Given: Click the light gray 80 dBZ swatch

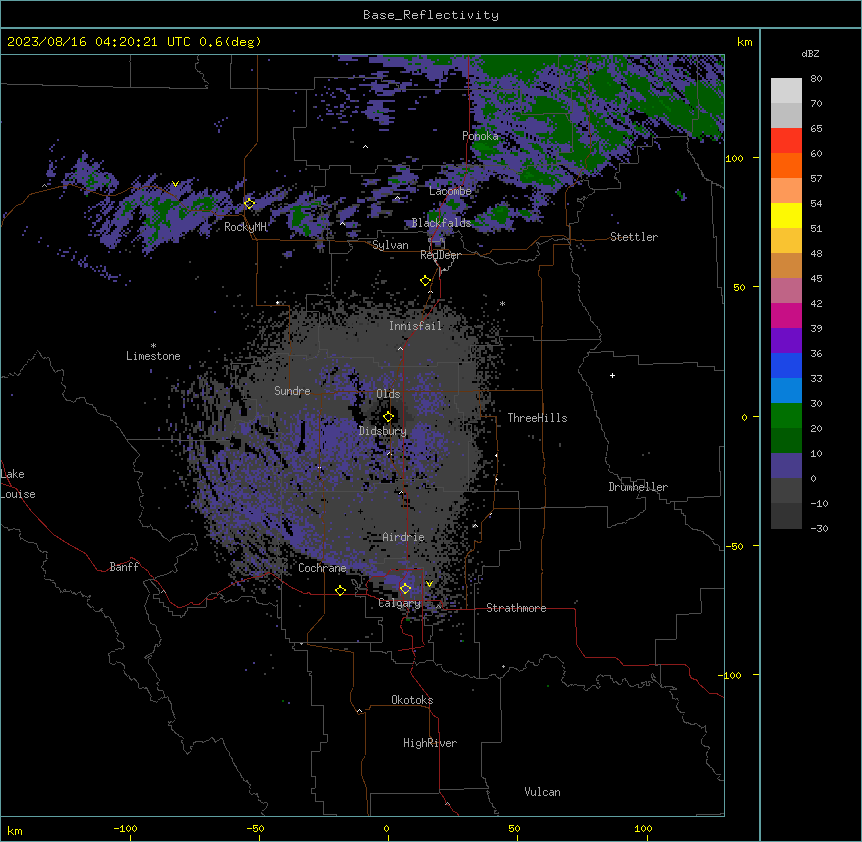Looking at the screenshot, I should point(786,91).
